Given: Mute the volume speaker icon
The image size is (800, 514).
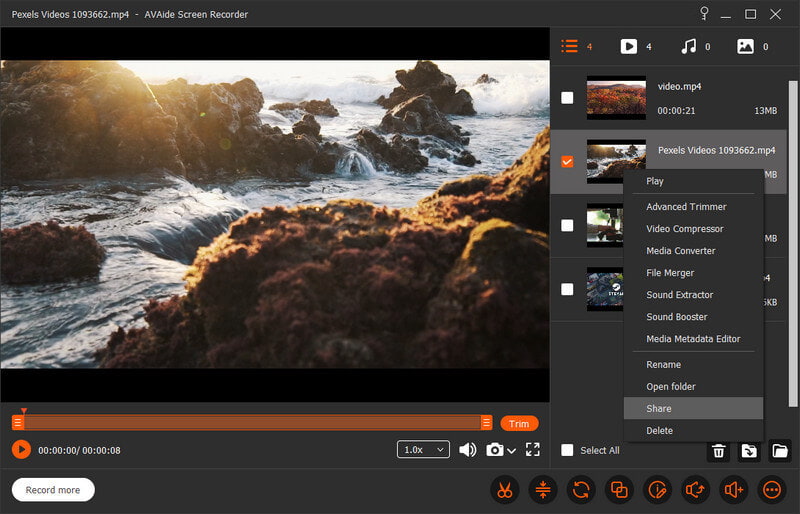Looking at the screenshot, I should click(x=467, y=450).
